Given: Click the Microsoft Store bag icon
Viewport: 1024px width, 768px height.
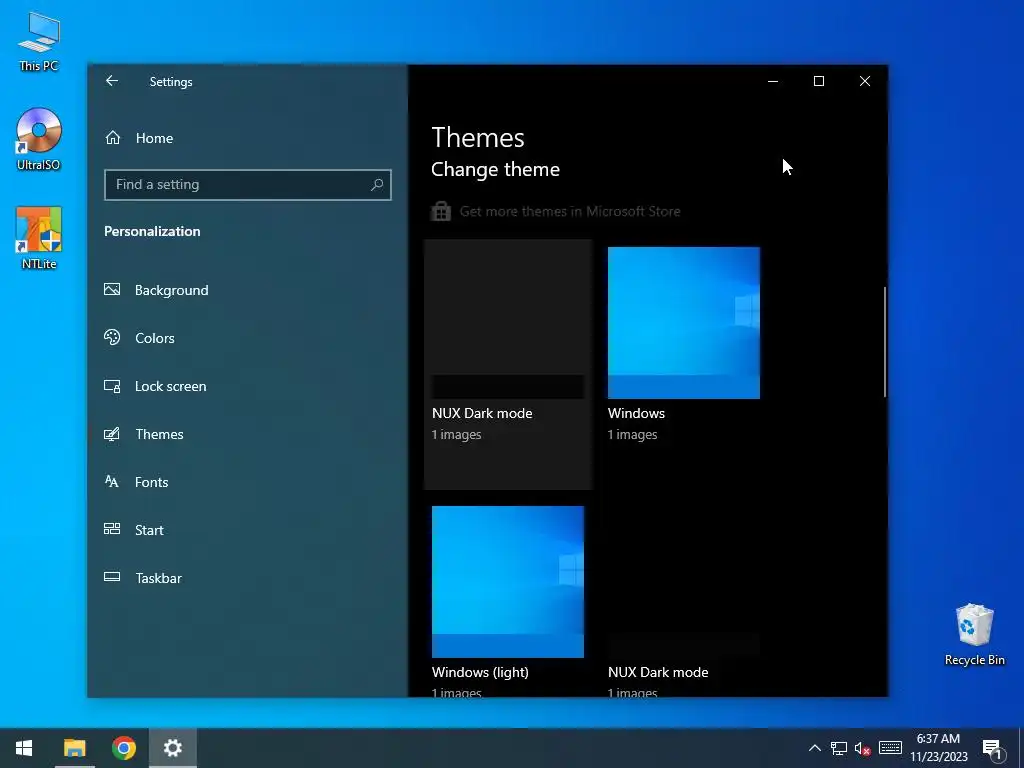Looking at the screenshot, I should (441, 211).
